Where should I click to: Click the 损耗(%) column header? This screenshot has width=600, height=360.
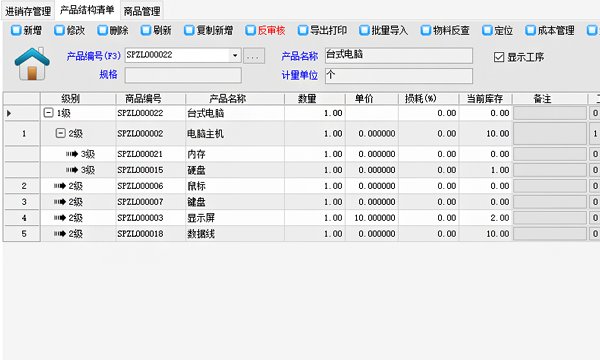pyautogui.click(x=429, y=99)
